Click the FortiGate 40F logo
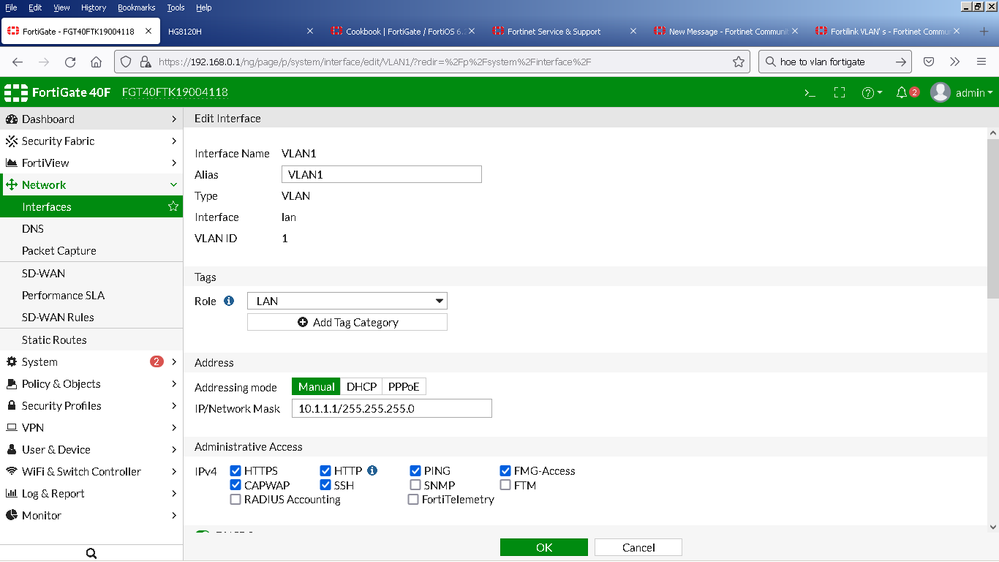This screenshot has height=562, width=999. click(x=57, y=92)
